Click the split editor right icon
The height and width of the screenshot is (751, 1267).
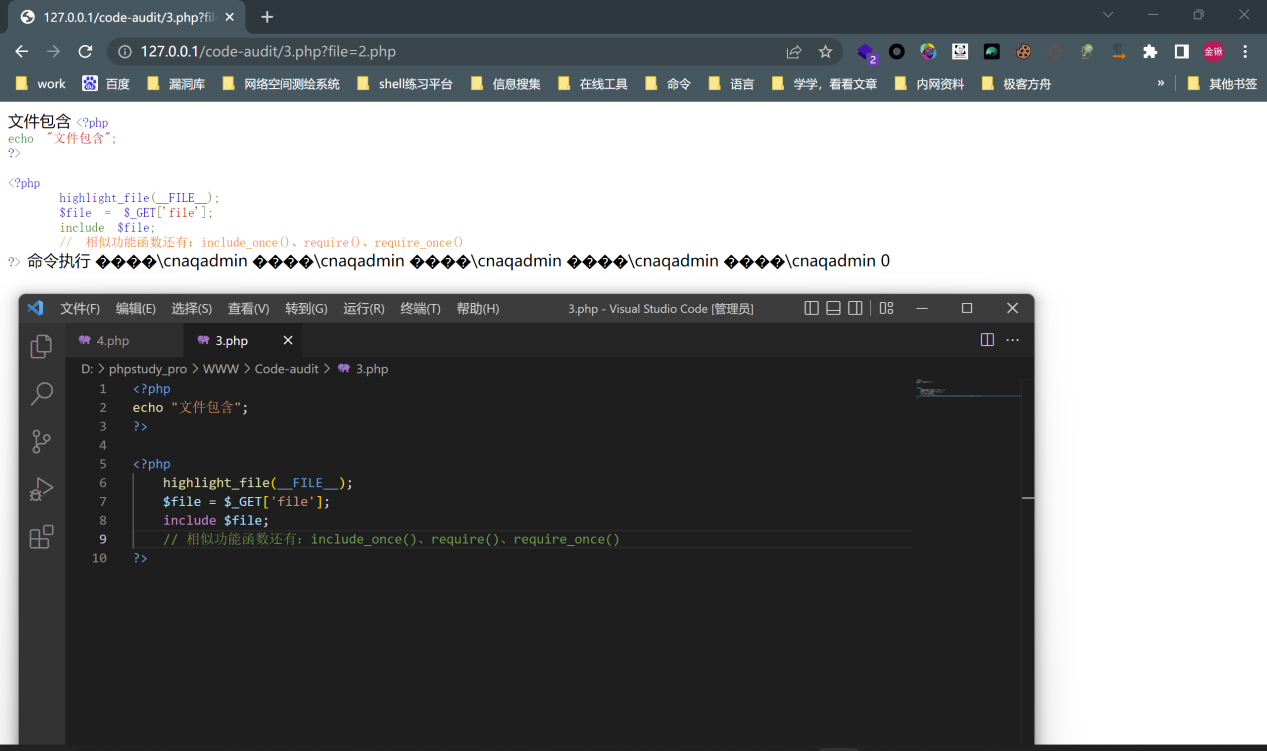point(987,340)
